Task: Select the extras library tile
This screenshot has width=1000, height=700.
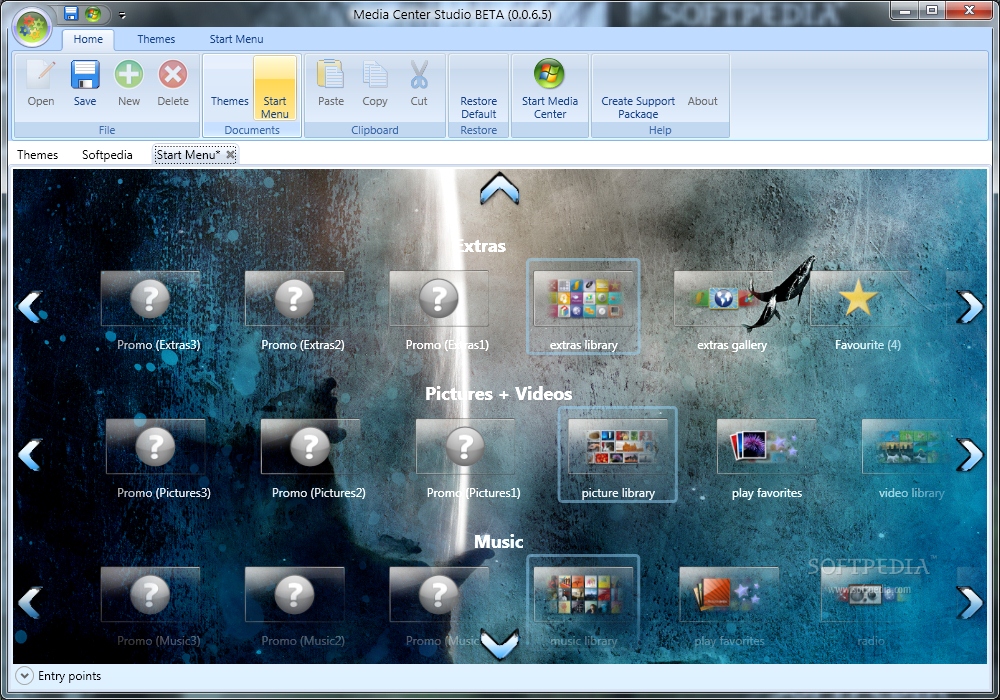Action: [583, 307]
